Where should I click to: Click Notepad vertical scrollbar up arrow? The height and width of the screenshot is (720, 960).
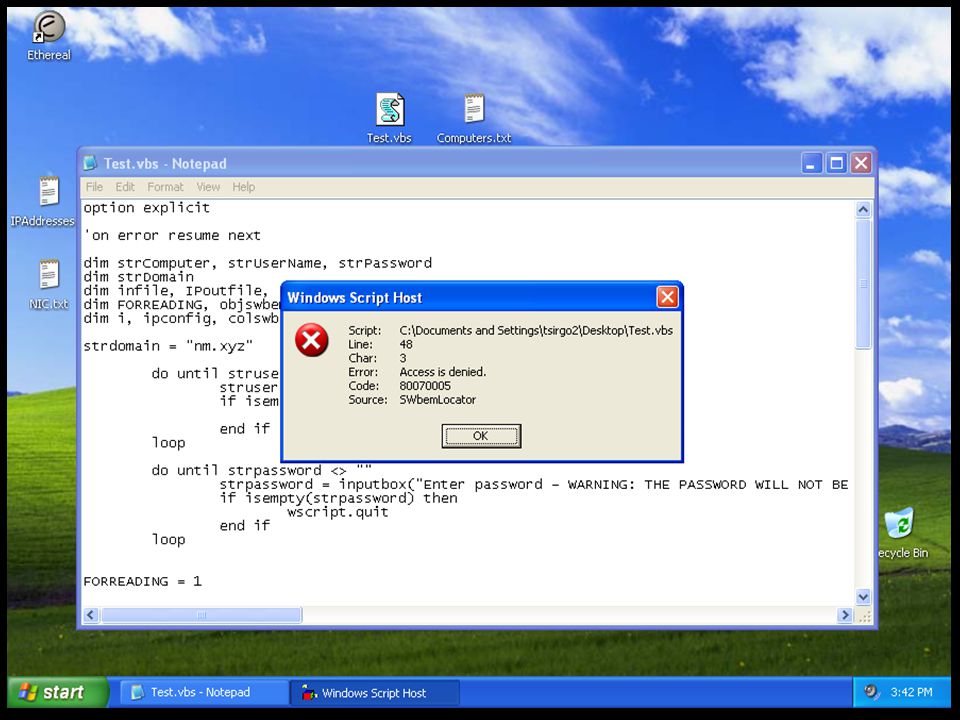tap(863, 210)
